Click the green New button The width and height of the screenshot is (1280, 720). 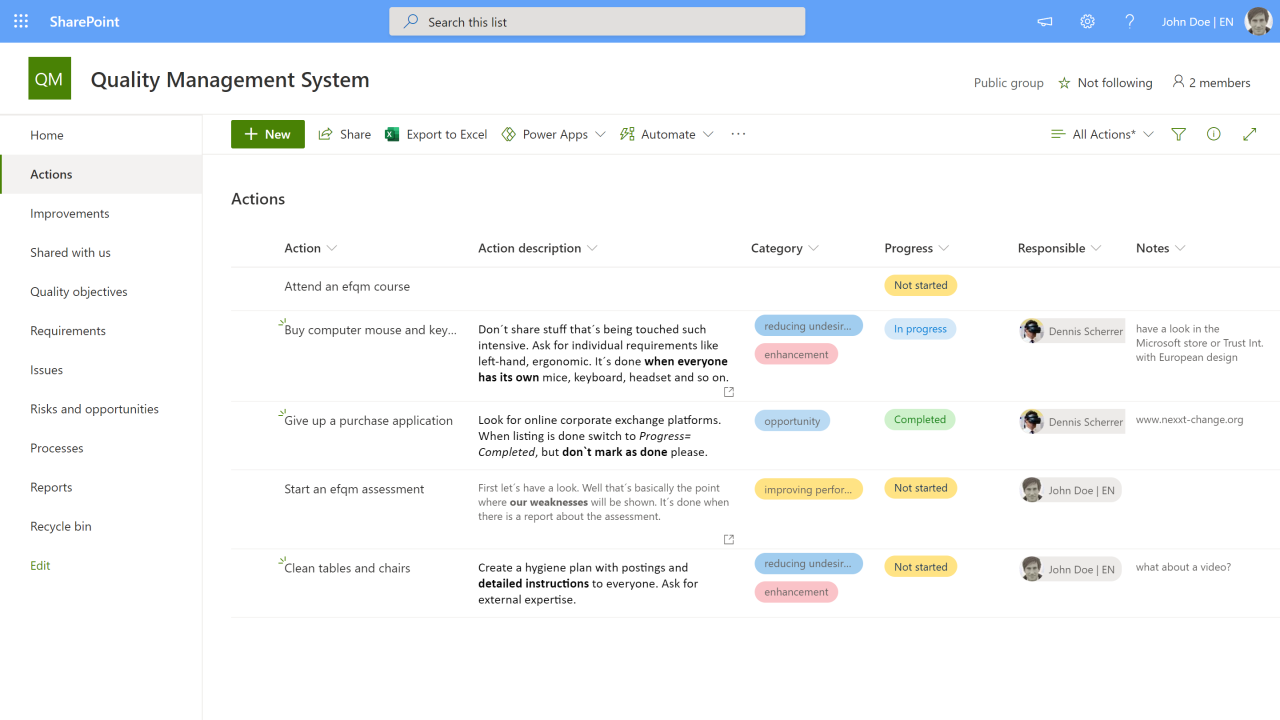[x=267, y=134]
